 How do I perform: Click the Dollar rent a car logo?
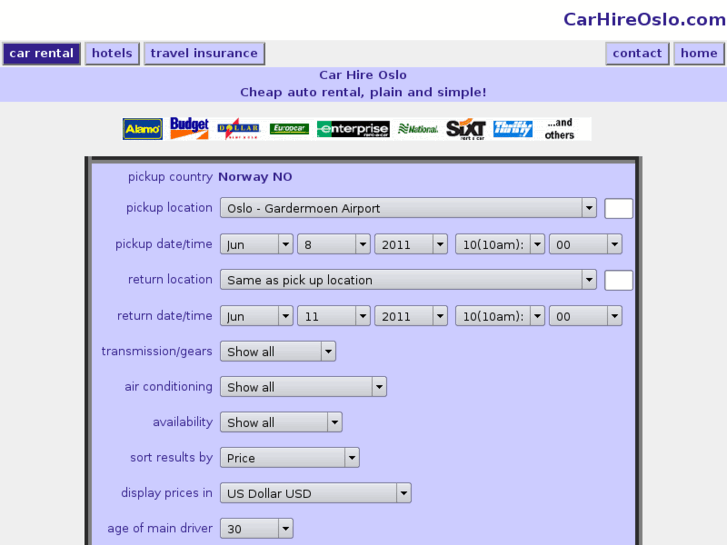[x=238, y=128]
